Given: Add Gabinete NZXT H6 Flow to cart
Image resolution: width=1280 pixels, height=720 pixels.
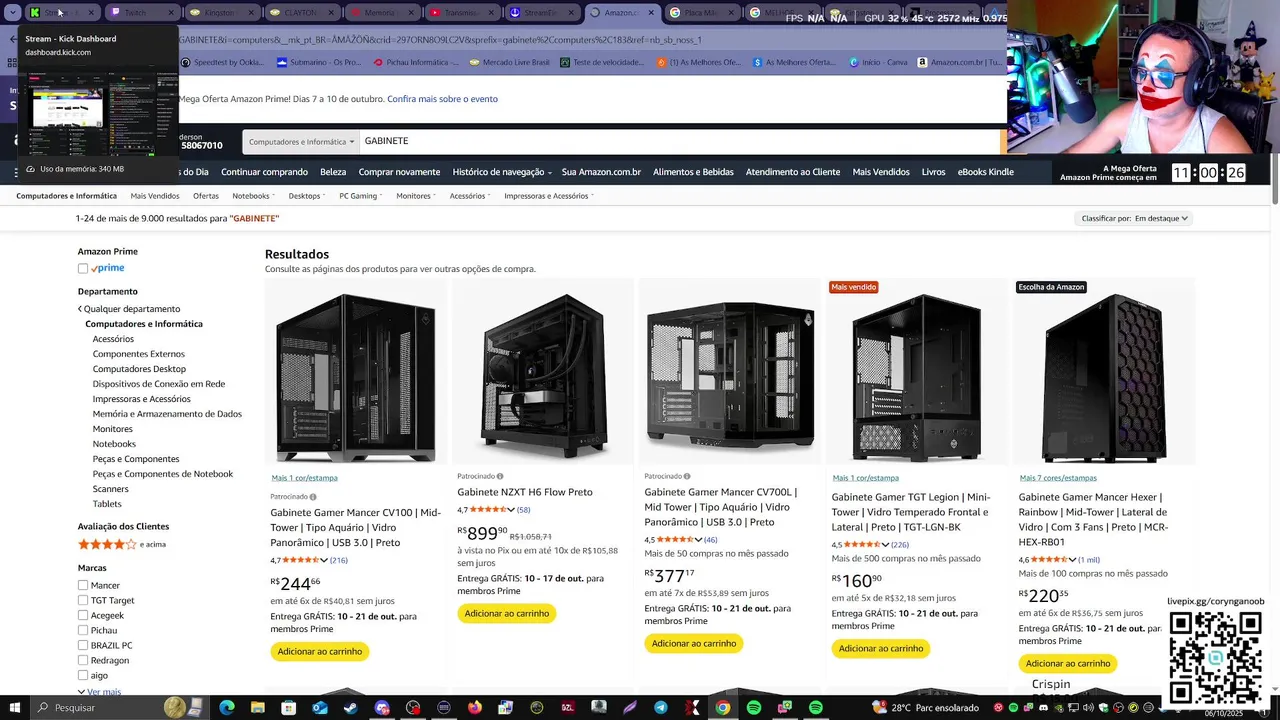Looking at the screenshot, I should (x=507, y=613).
